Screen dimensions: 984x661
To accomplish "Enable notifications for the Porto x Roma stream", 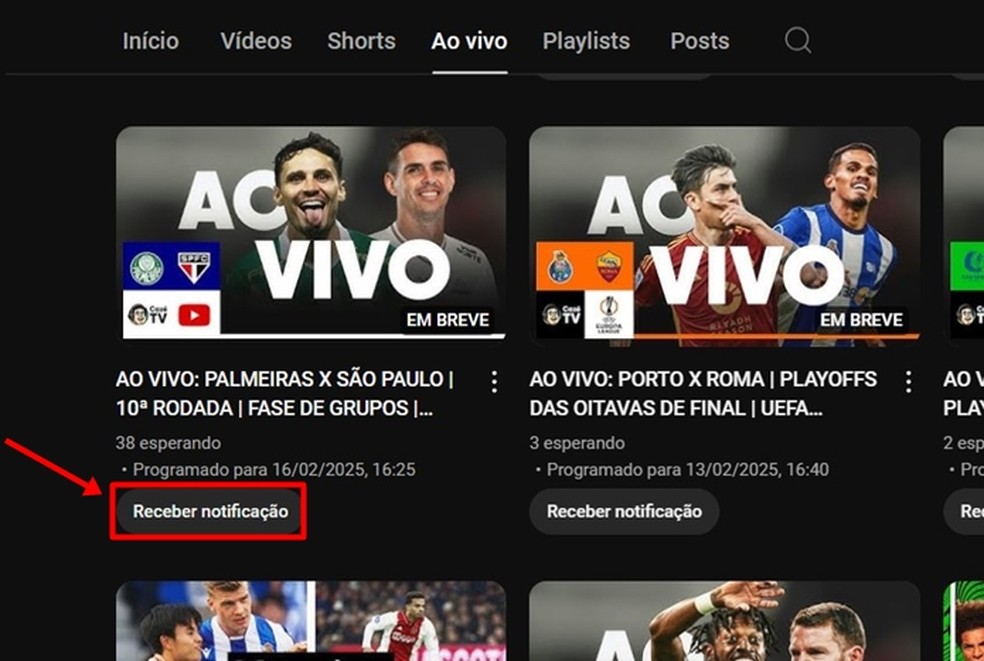I will pos(623,511).
